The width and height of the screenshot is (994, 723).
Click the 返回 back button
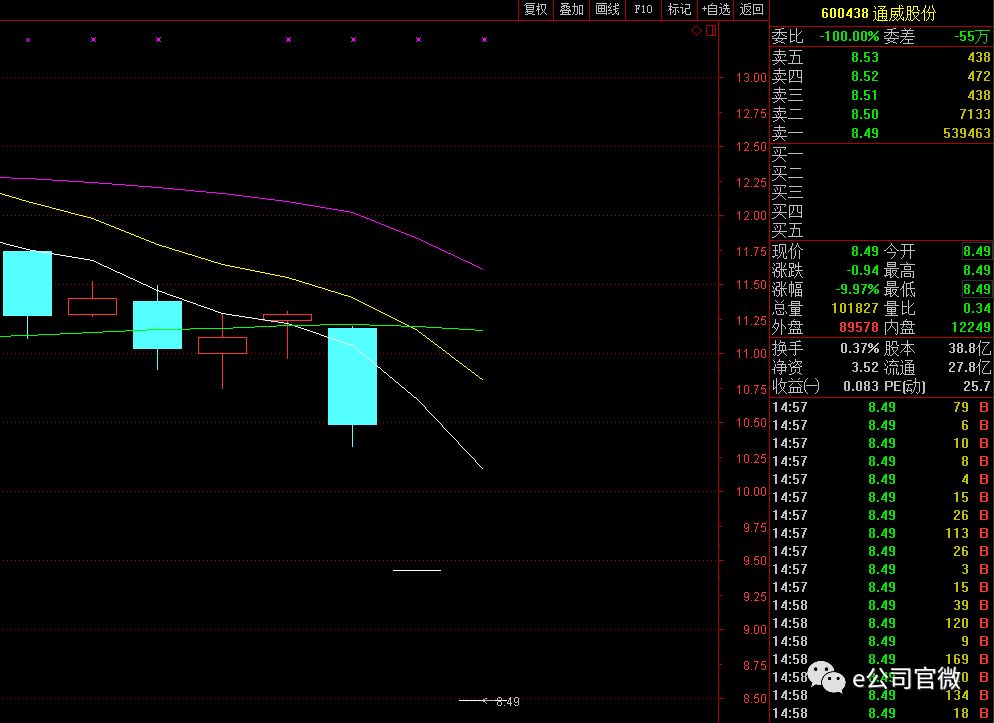pos(751,9)
